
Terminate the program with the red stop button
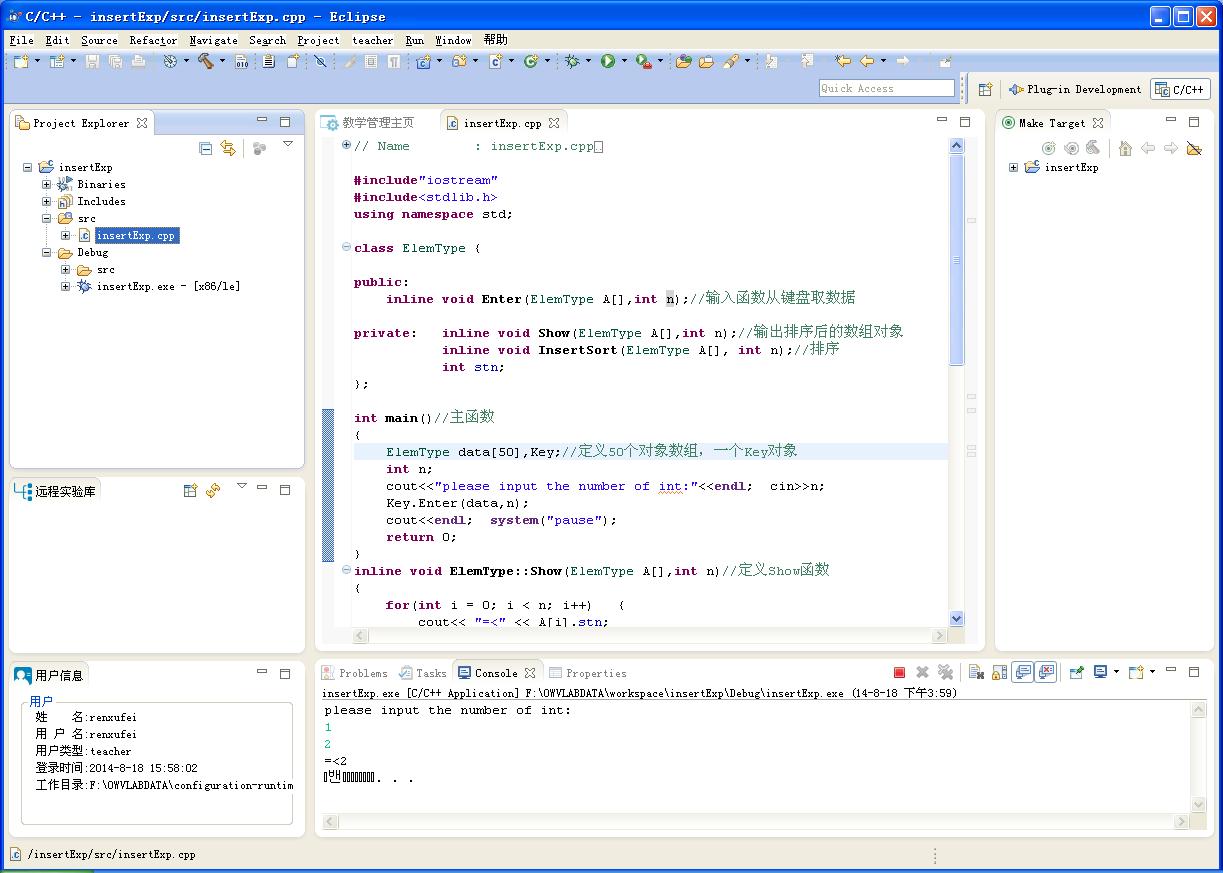(899, 673)
